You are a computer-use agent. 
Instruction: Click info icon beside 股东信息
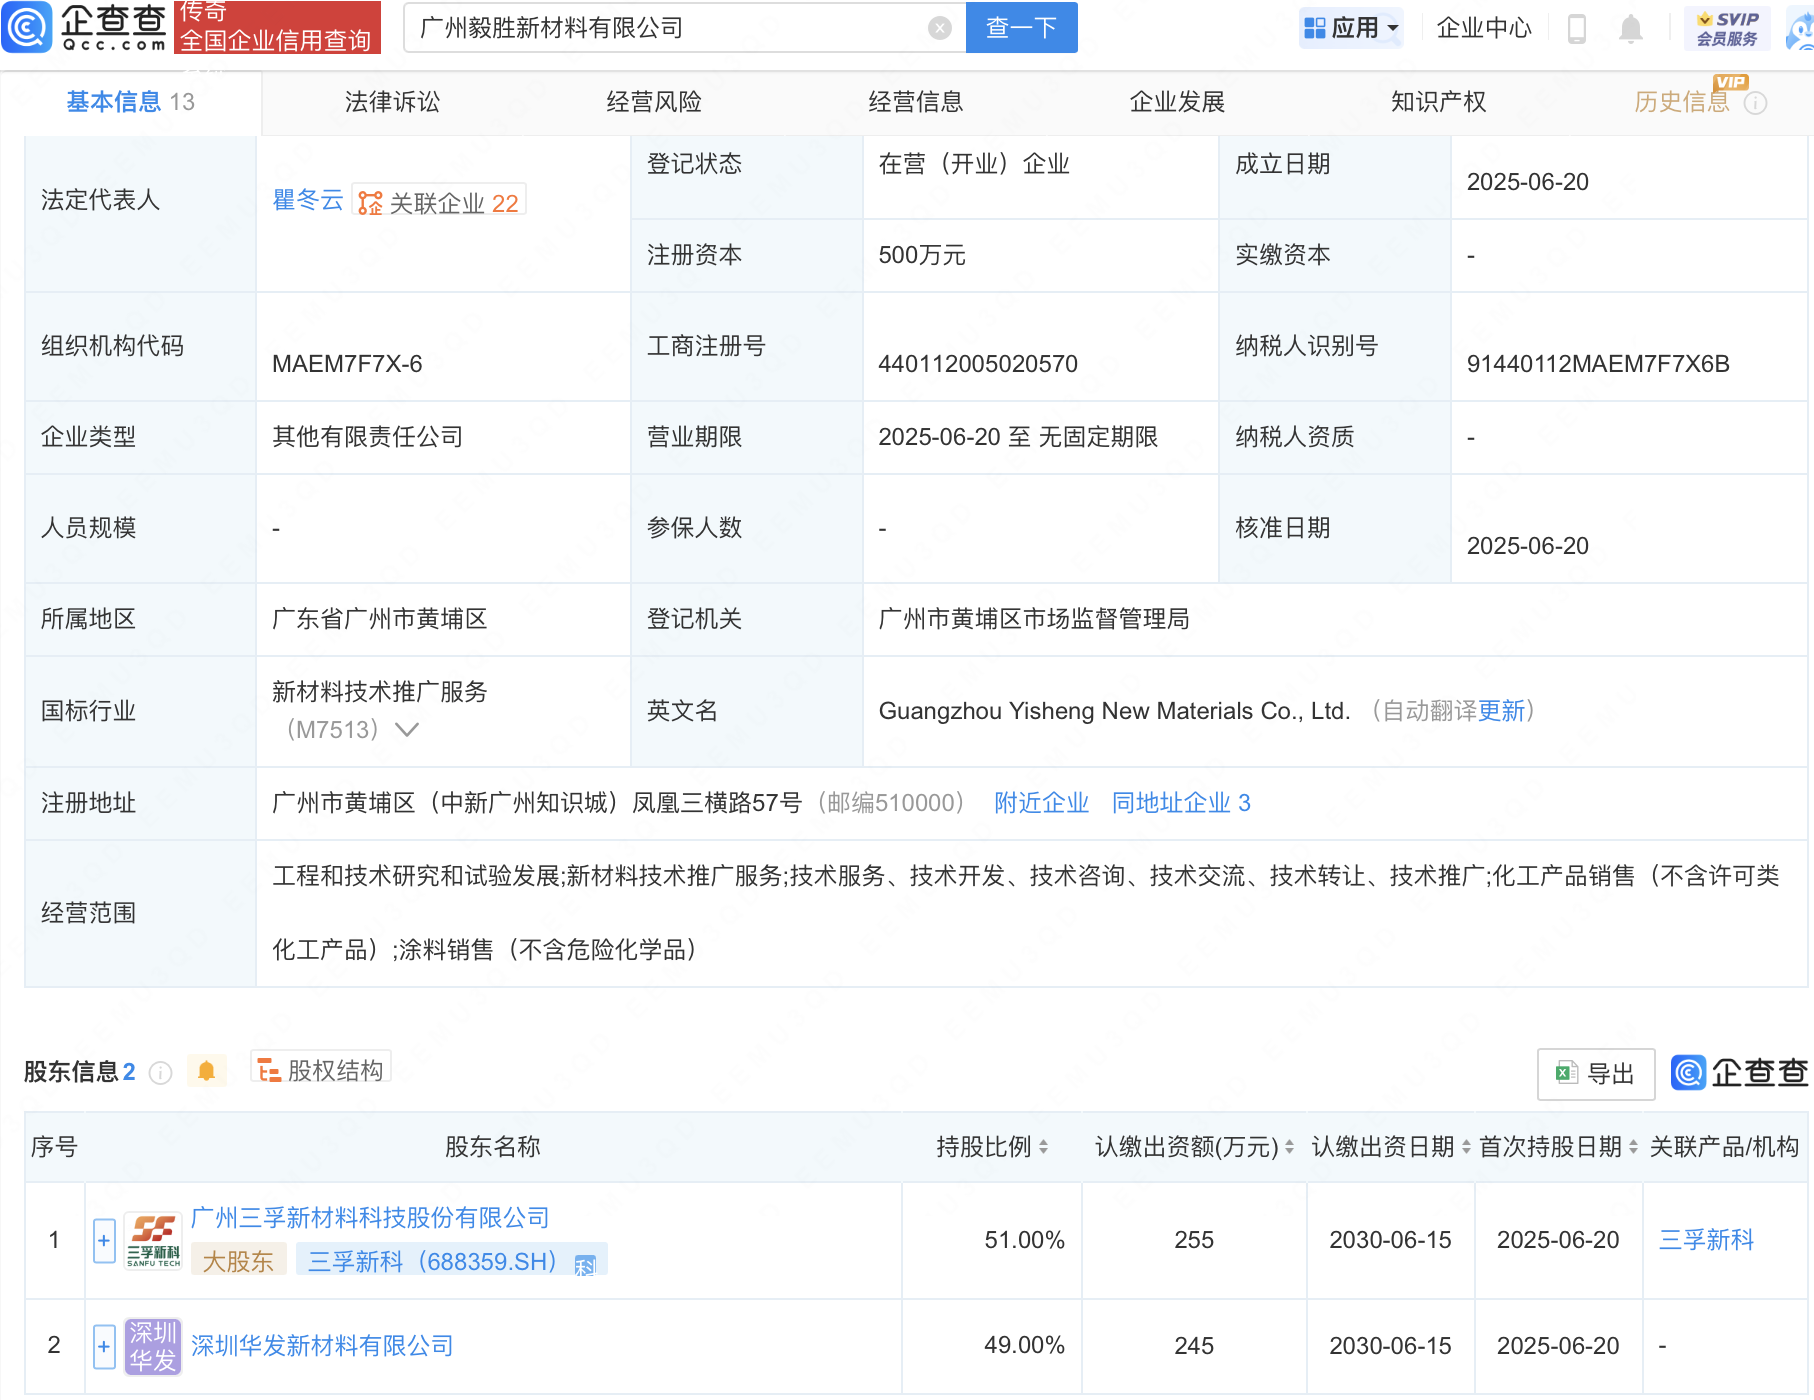point(160,1073)
